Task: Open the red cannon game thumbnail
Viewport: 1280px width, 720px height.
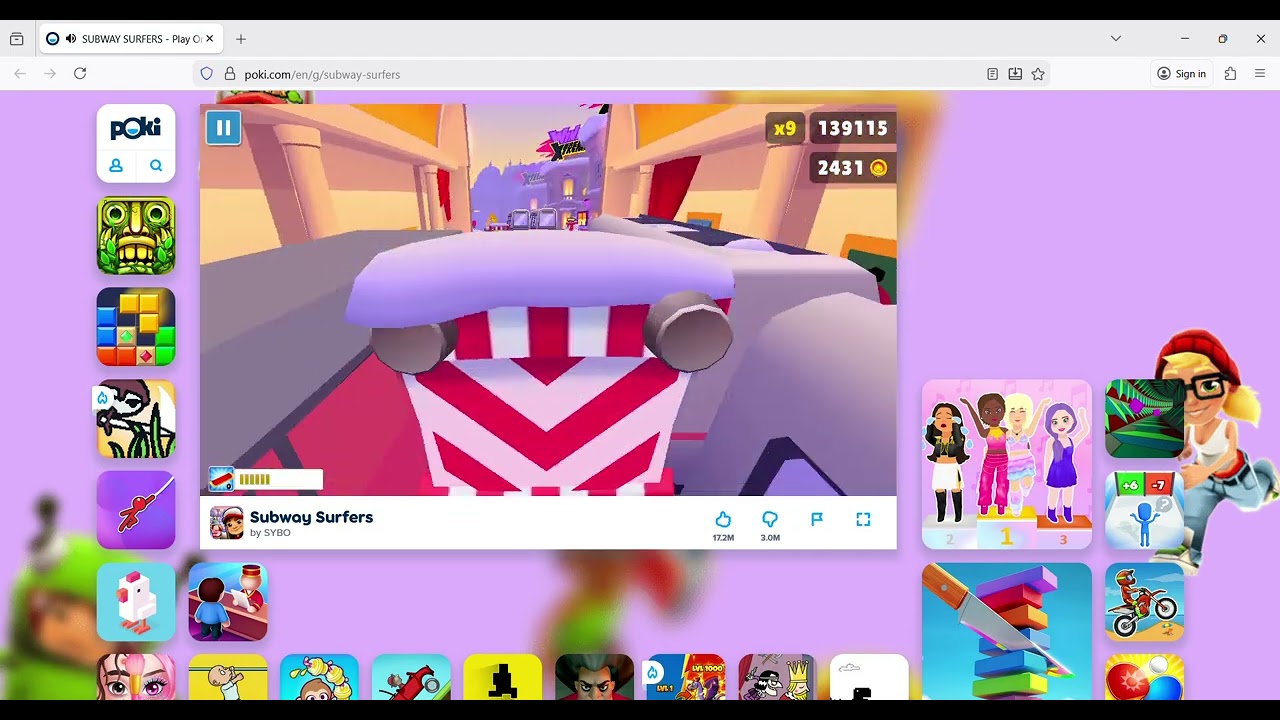Action: pos(411,677)
